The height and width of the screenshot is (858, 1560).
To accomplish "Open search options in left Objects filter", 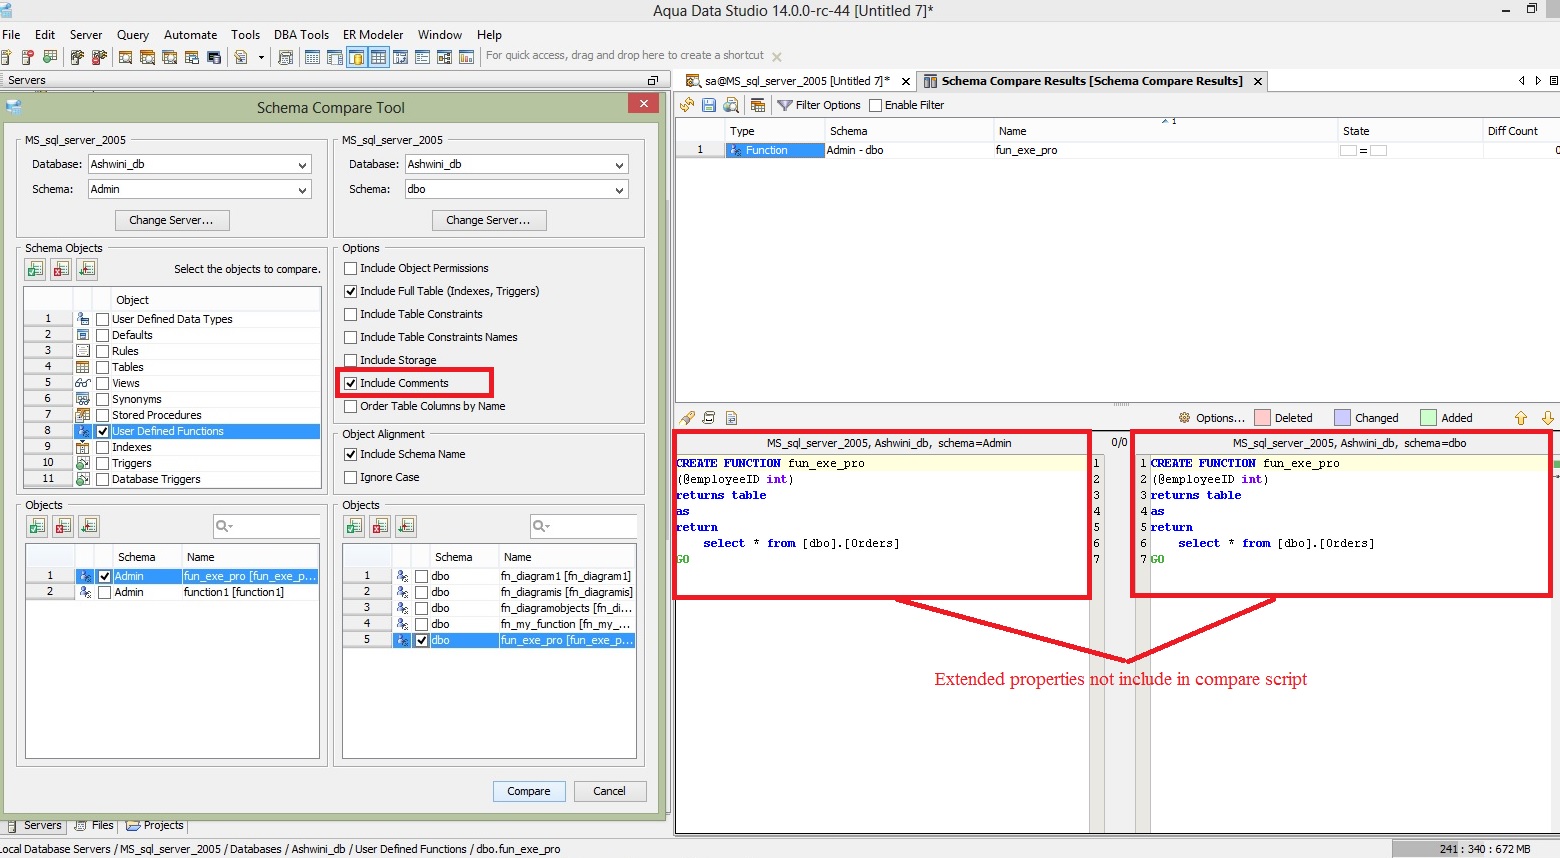I will [225, 526].
